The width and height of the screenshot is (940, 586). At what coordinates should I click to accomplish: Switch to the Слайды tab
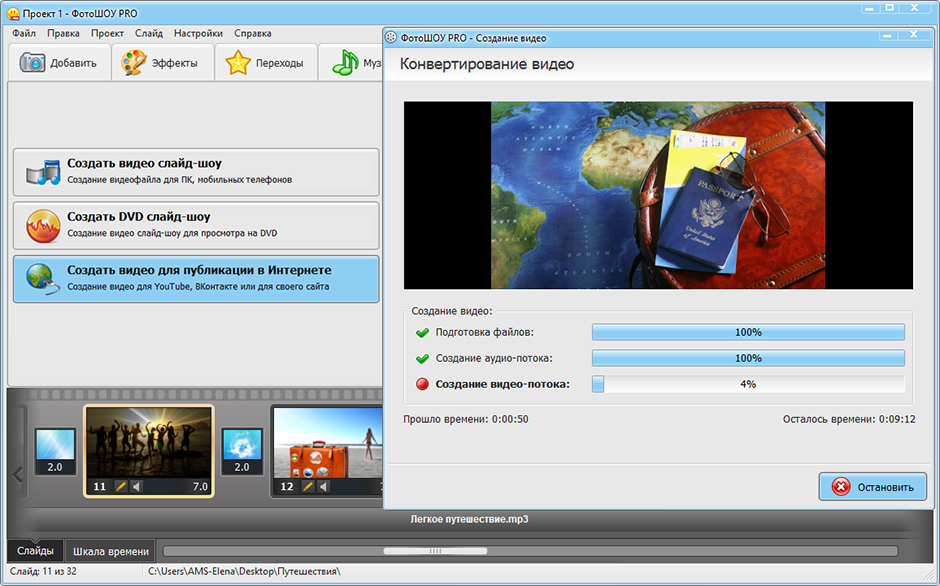pos(35,551)
